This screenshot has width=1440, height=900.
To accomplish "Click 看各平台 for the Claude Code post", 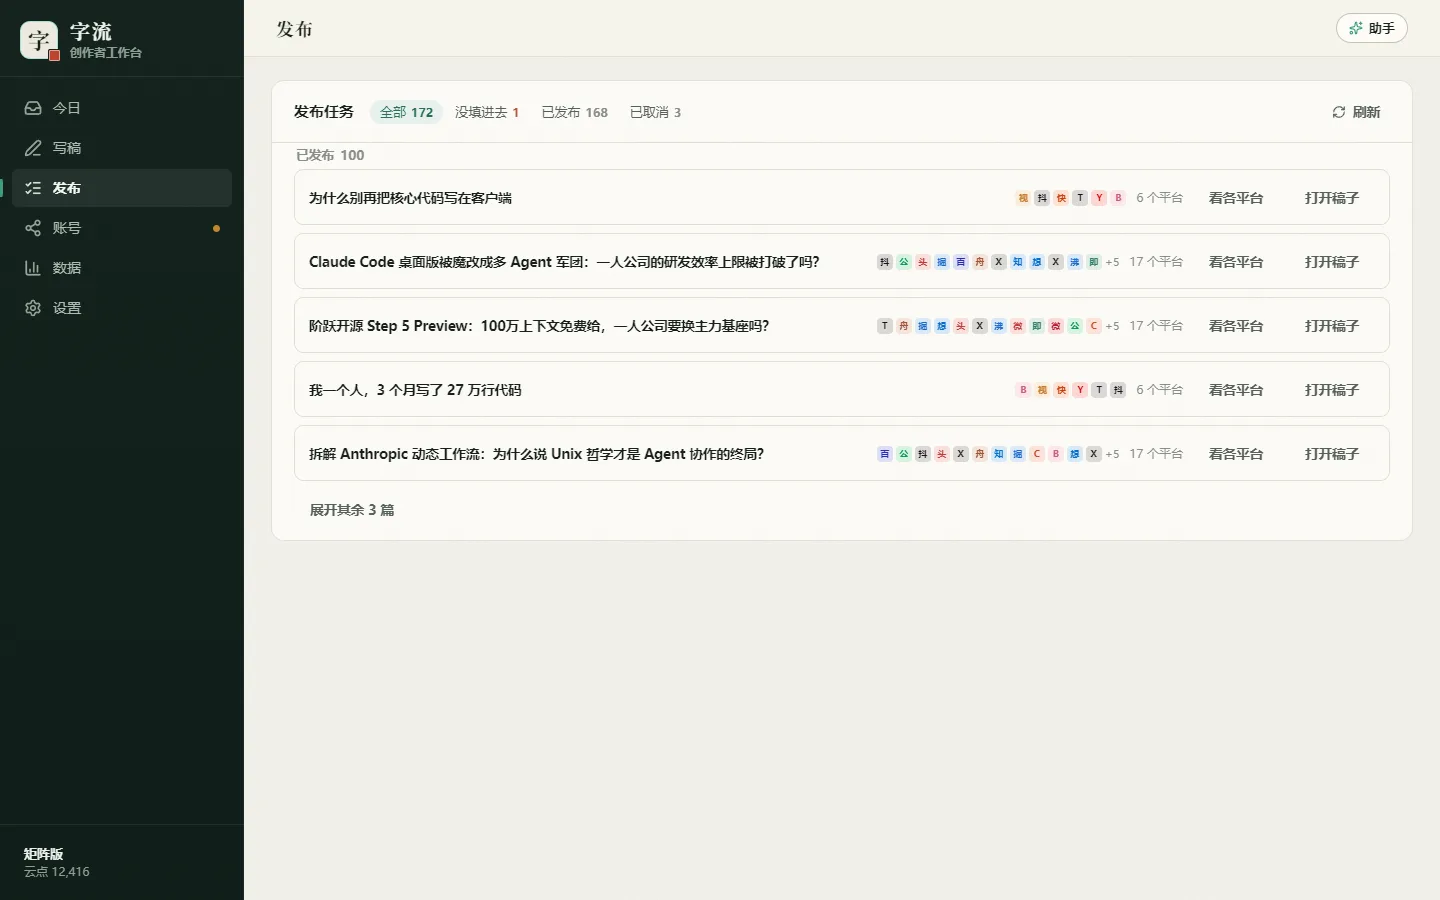I will [1236, 262].
